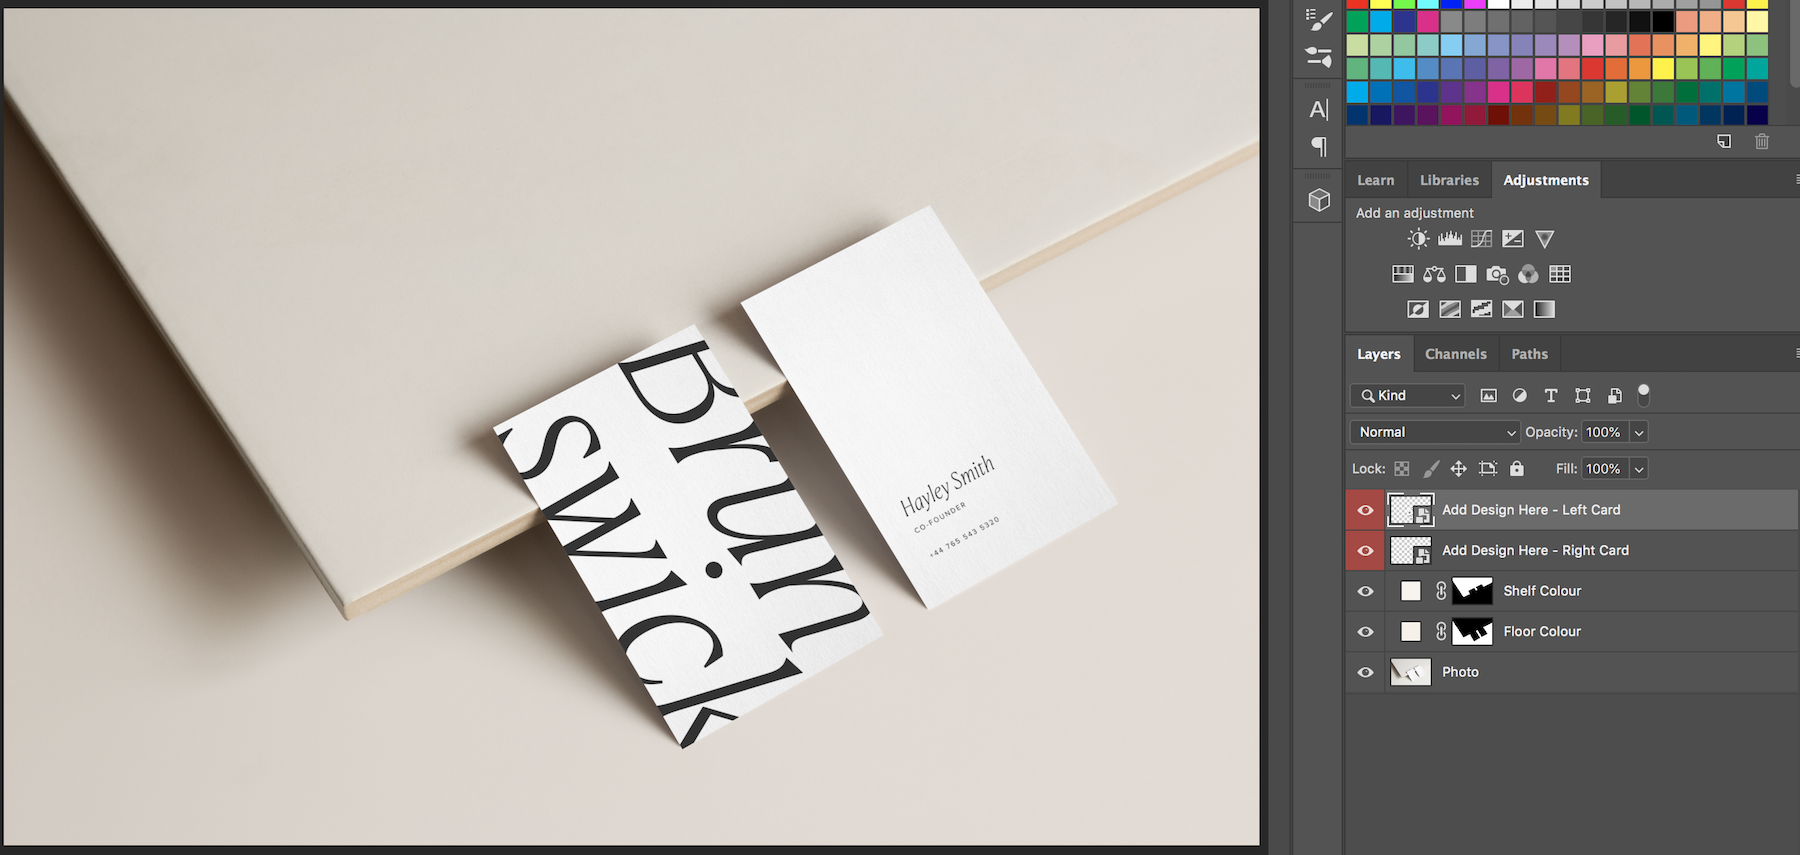
Task: Turn off layer filtering switch
Action: (x=1643, y=395)
